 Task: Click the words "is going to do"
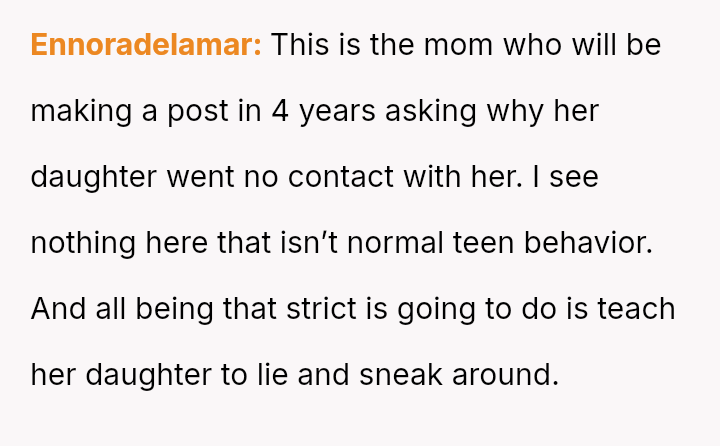pyautogui.click(x=465, y=309)
